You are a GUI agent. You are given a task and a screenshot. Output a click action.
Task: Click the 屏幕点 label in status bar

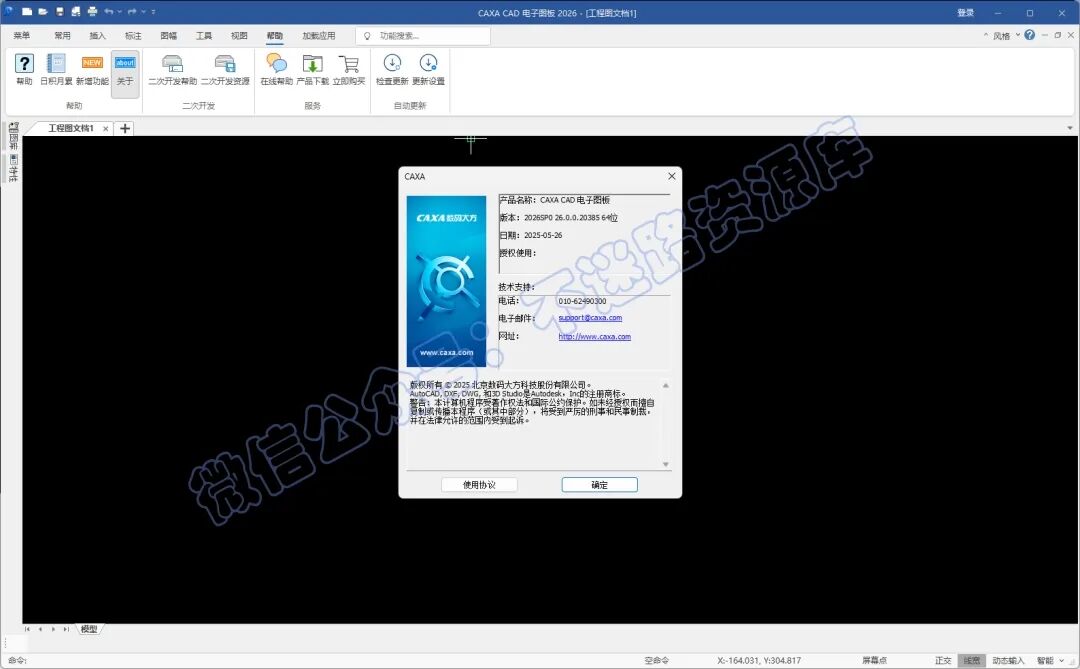tap(875, 660)
